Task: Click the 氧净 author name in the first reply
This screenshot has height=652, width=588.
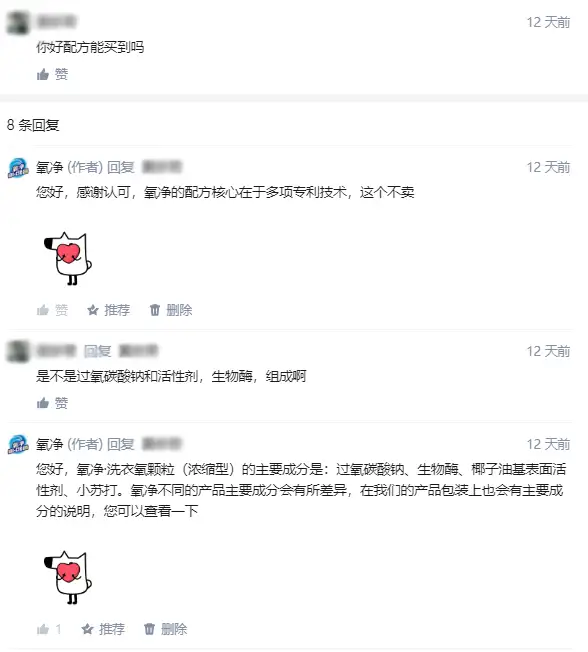Action: [x=49, y=167]
